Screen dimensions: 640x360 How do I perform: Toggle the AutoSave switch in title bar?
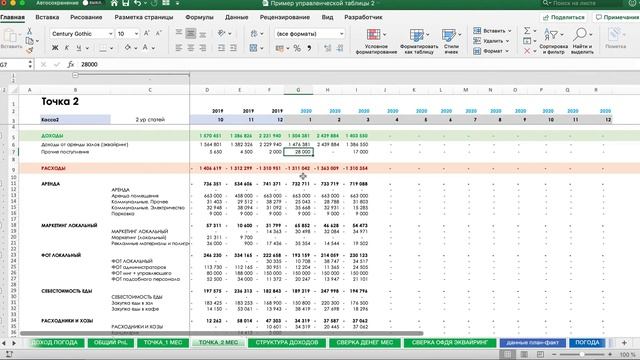coord(92,3)
